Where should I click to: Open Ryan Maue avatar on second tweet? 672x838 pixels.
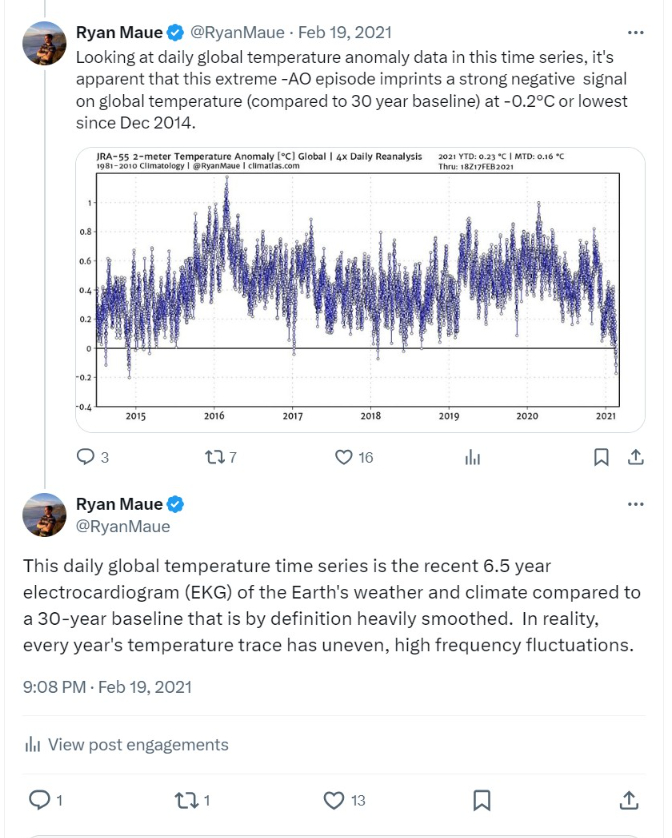[x=44, y=515]
